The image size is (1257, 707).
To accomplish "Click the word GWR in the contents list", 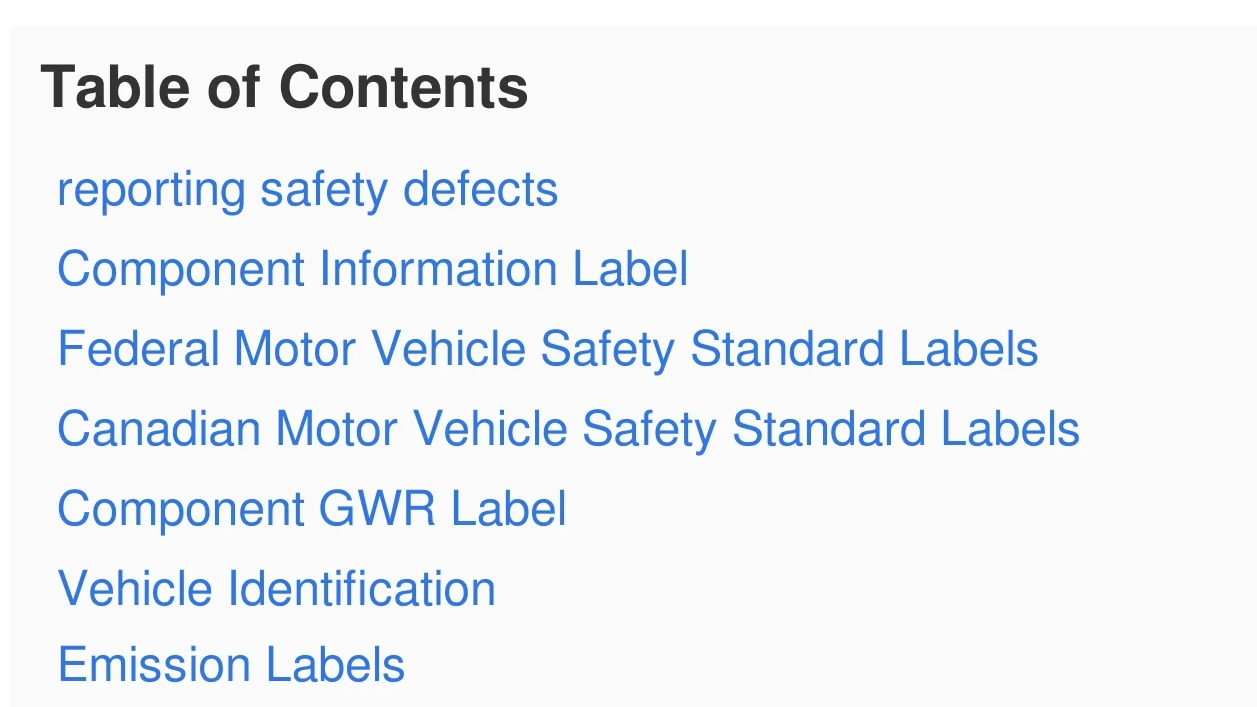I will click(x=376, y=509).
